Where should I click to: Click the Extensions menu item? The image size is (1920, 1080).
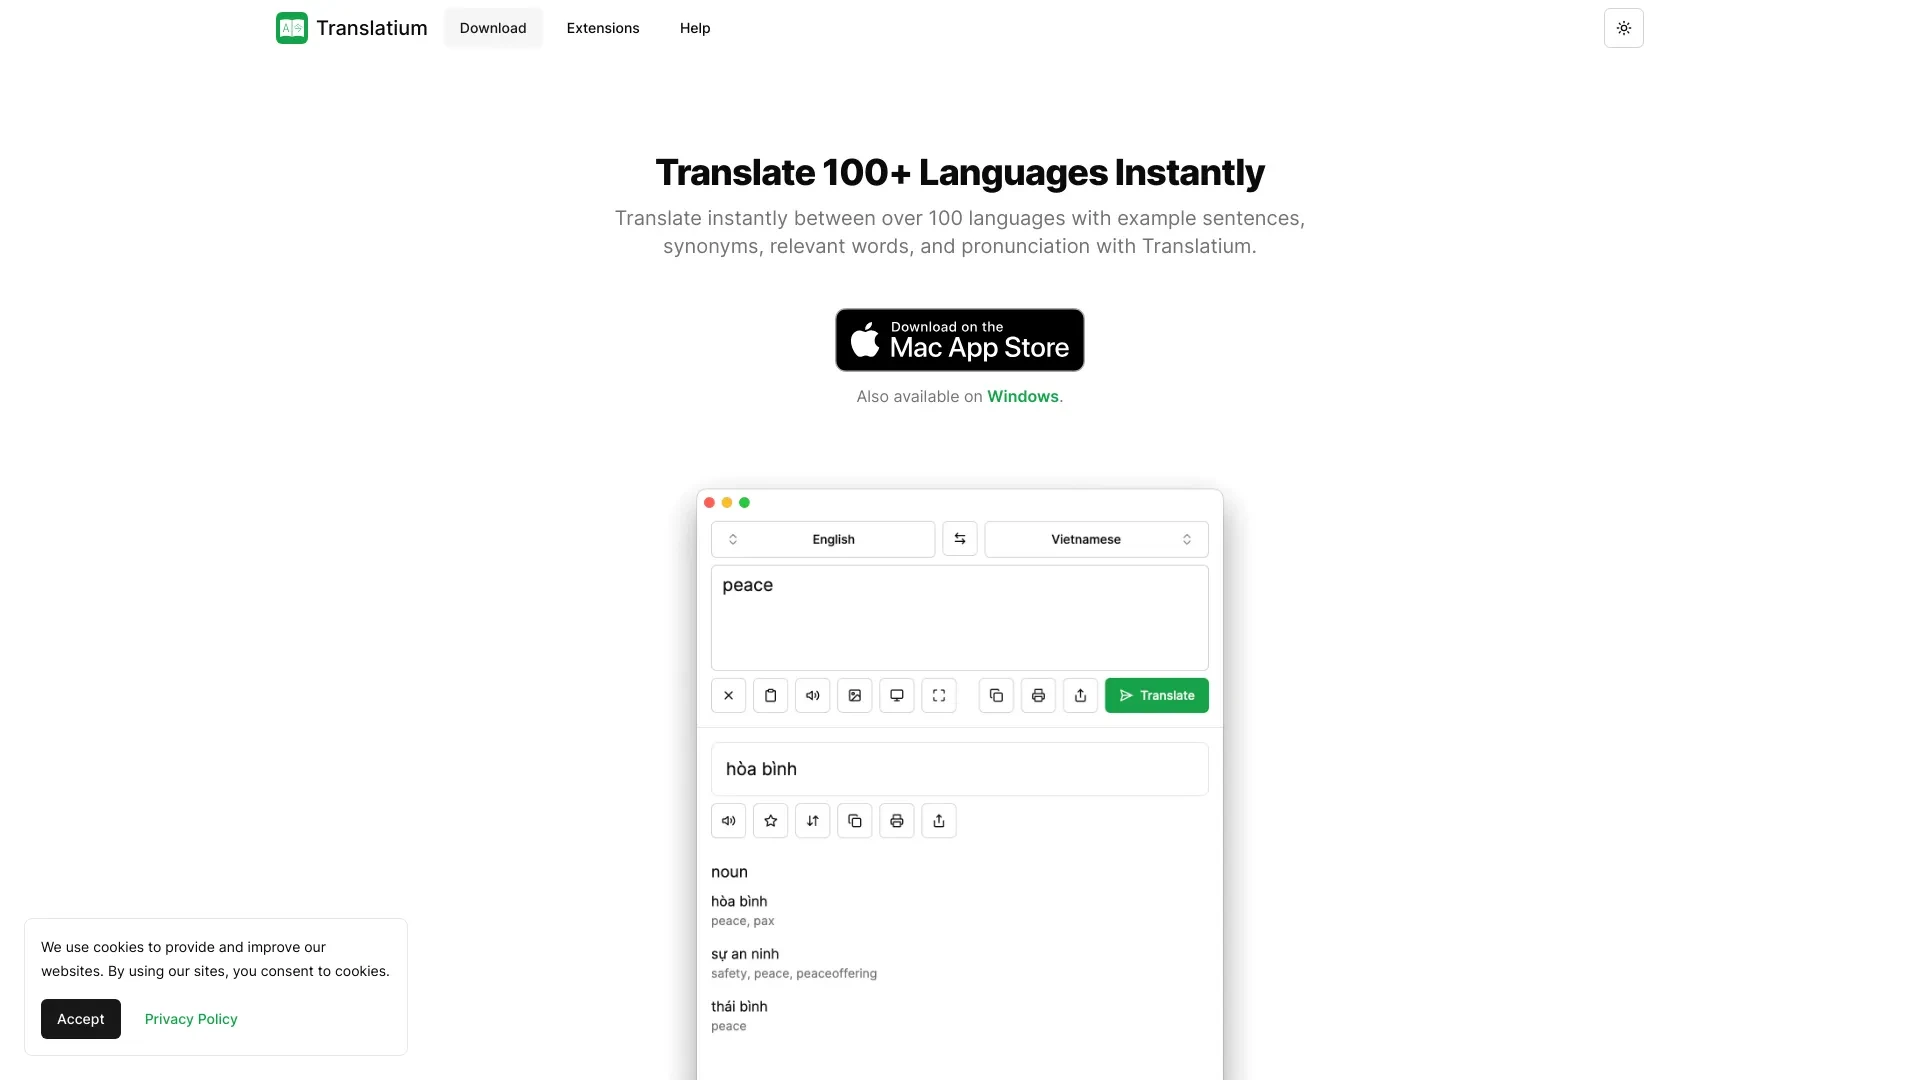pos(603,28)
